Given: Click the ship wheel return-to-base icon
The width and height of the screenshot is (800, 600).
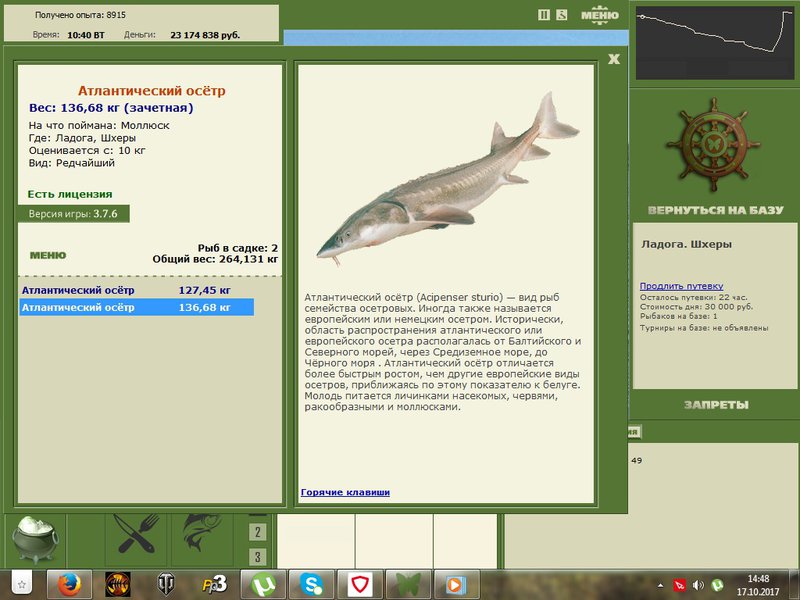Looking at the screenshot, I should coord(713,145).
